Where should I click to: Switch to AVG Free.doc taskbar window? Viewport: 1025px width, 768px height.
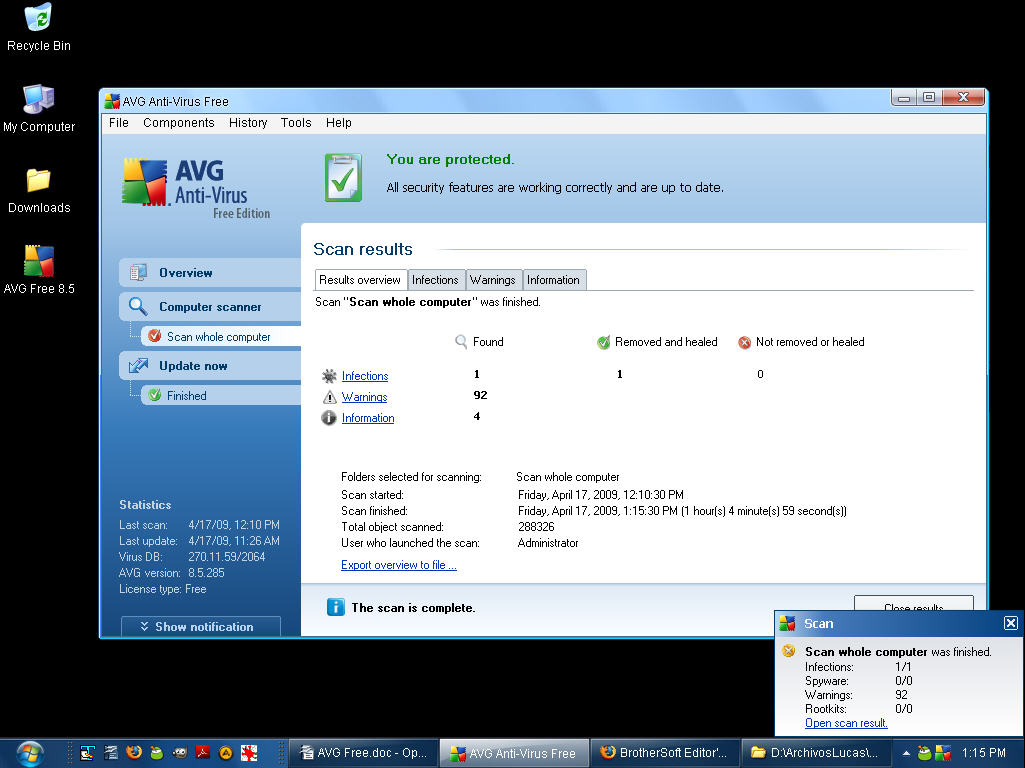click(x=363, y=753)
